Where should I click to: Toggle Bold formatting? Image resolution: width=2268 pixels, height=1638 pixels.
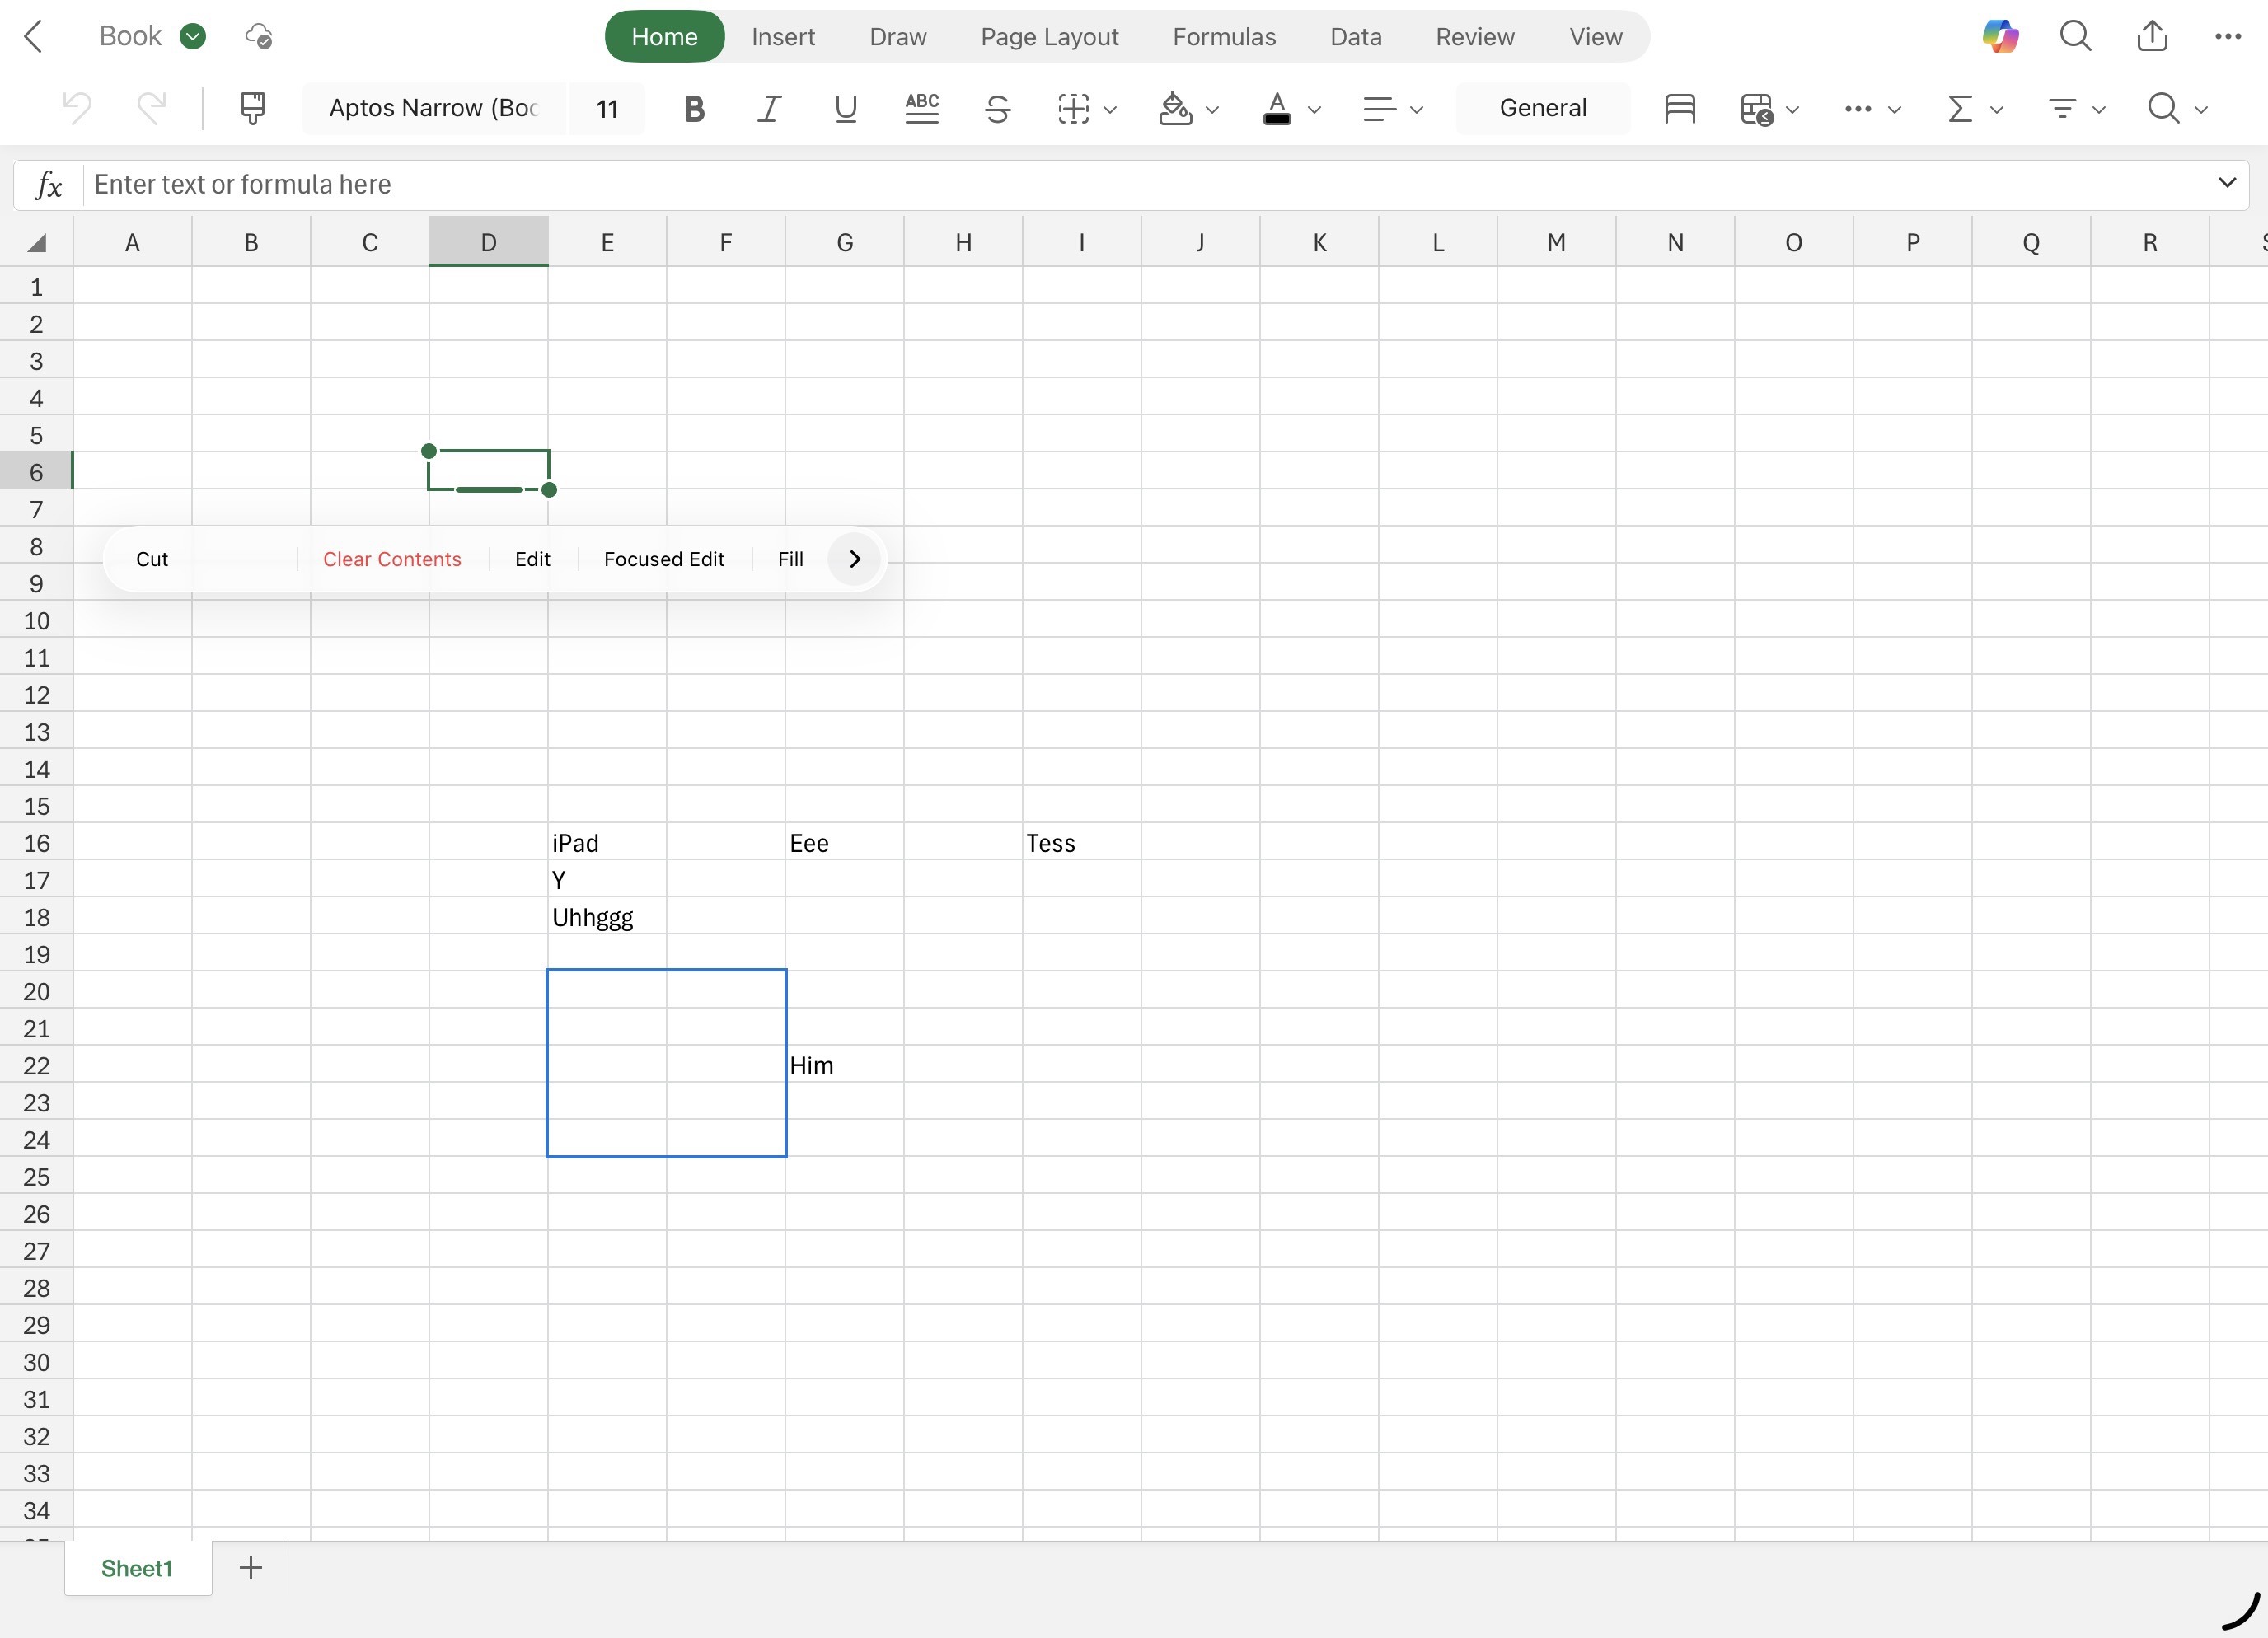click(x=694, y=108)
